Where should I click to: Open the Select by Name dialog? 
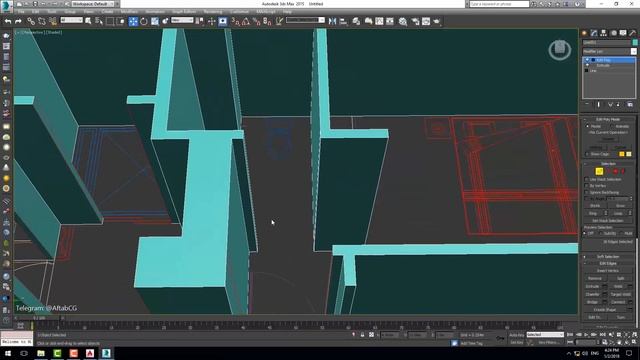click(98, 21)
